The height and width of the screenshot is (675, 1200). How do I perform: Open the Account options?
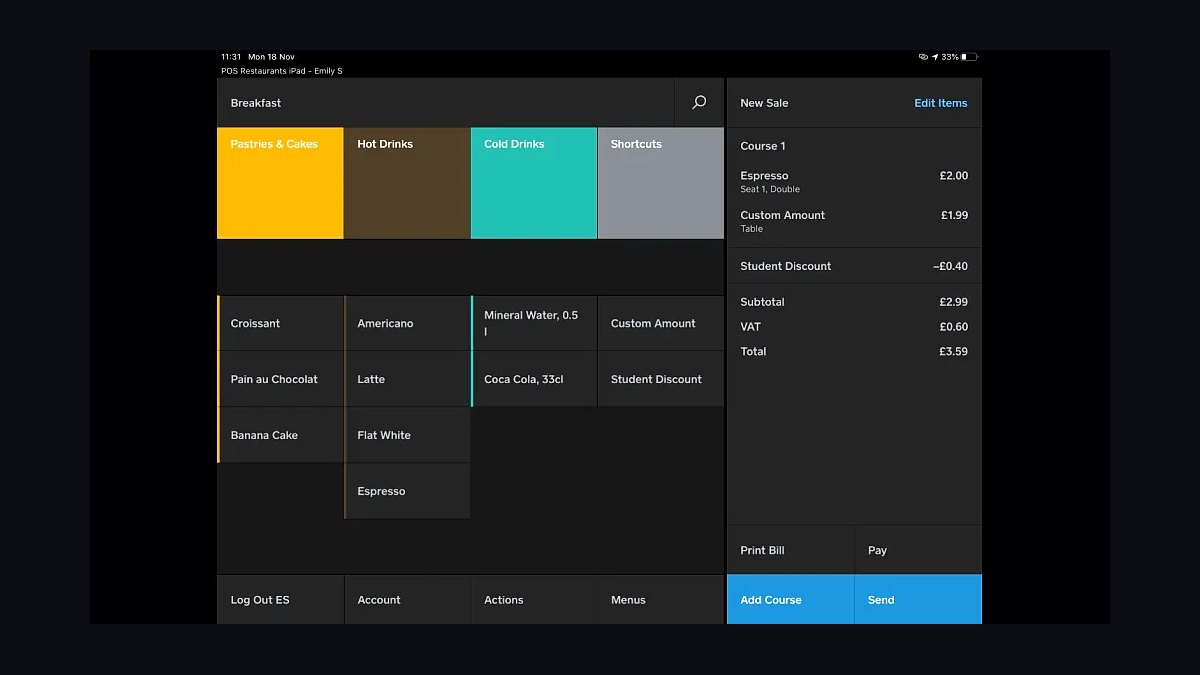tap(407, 599)
